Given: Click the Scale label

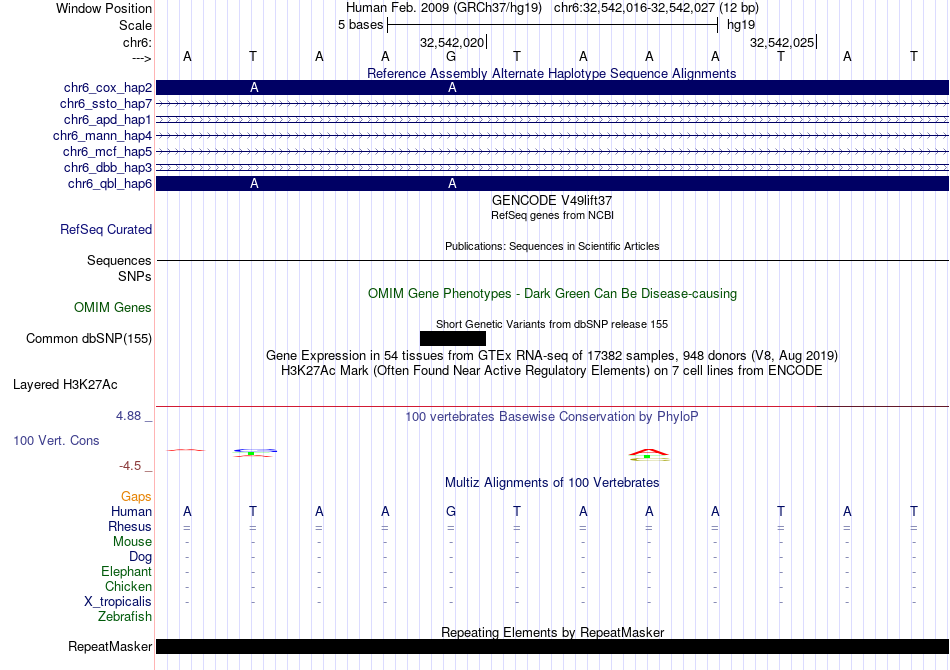Looking at the screenshot, I should 135,25.
